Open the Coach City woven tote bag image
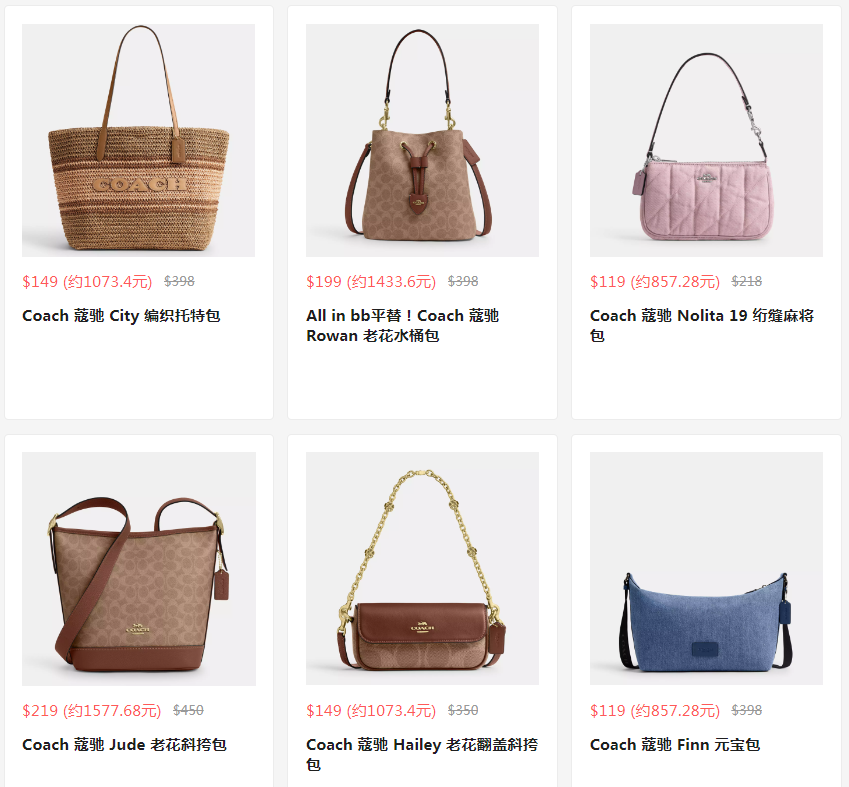Image resolution: width=849 pixels, height=787 pixels. point(139,140)
